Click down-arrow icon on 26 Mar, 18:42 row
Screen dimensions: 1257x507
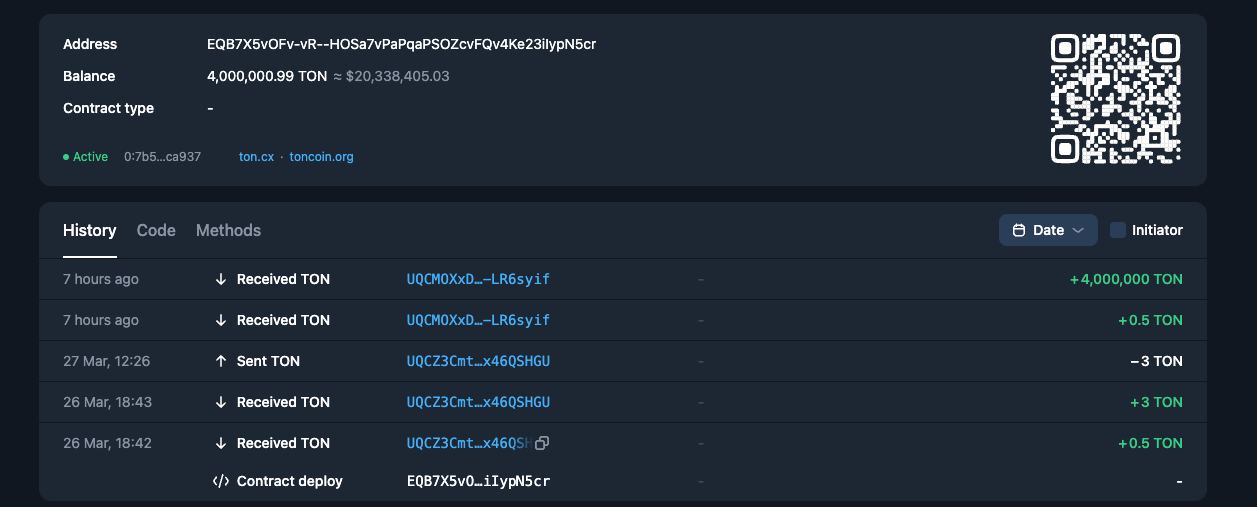[x=221, y=443]
